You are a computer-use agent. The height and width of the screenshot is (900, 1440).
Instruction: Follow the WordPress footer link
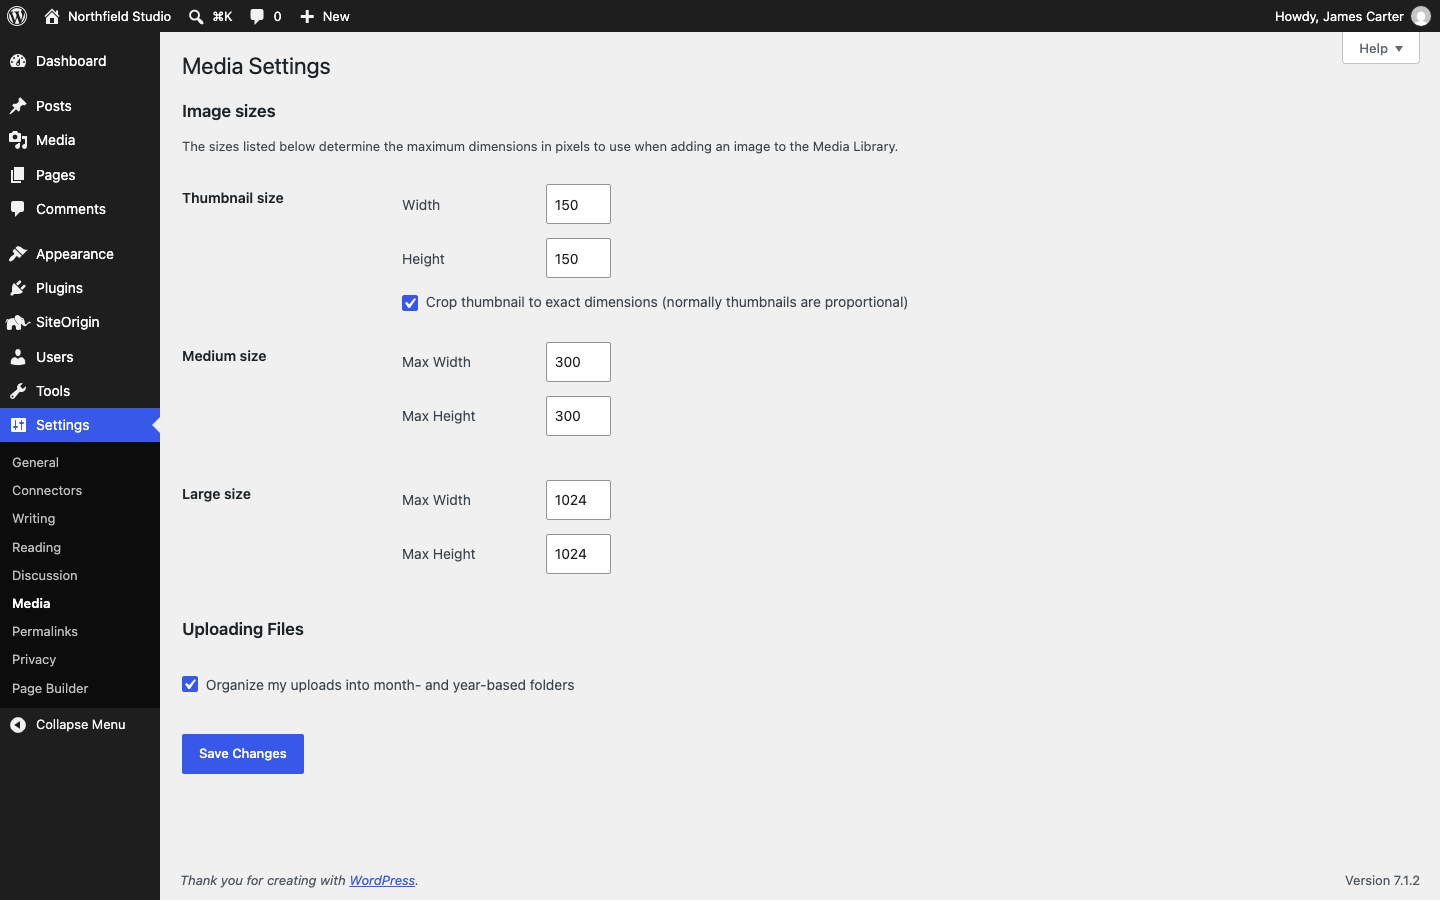tap(382, 881)
